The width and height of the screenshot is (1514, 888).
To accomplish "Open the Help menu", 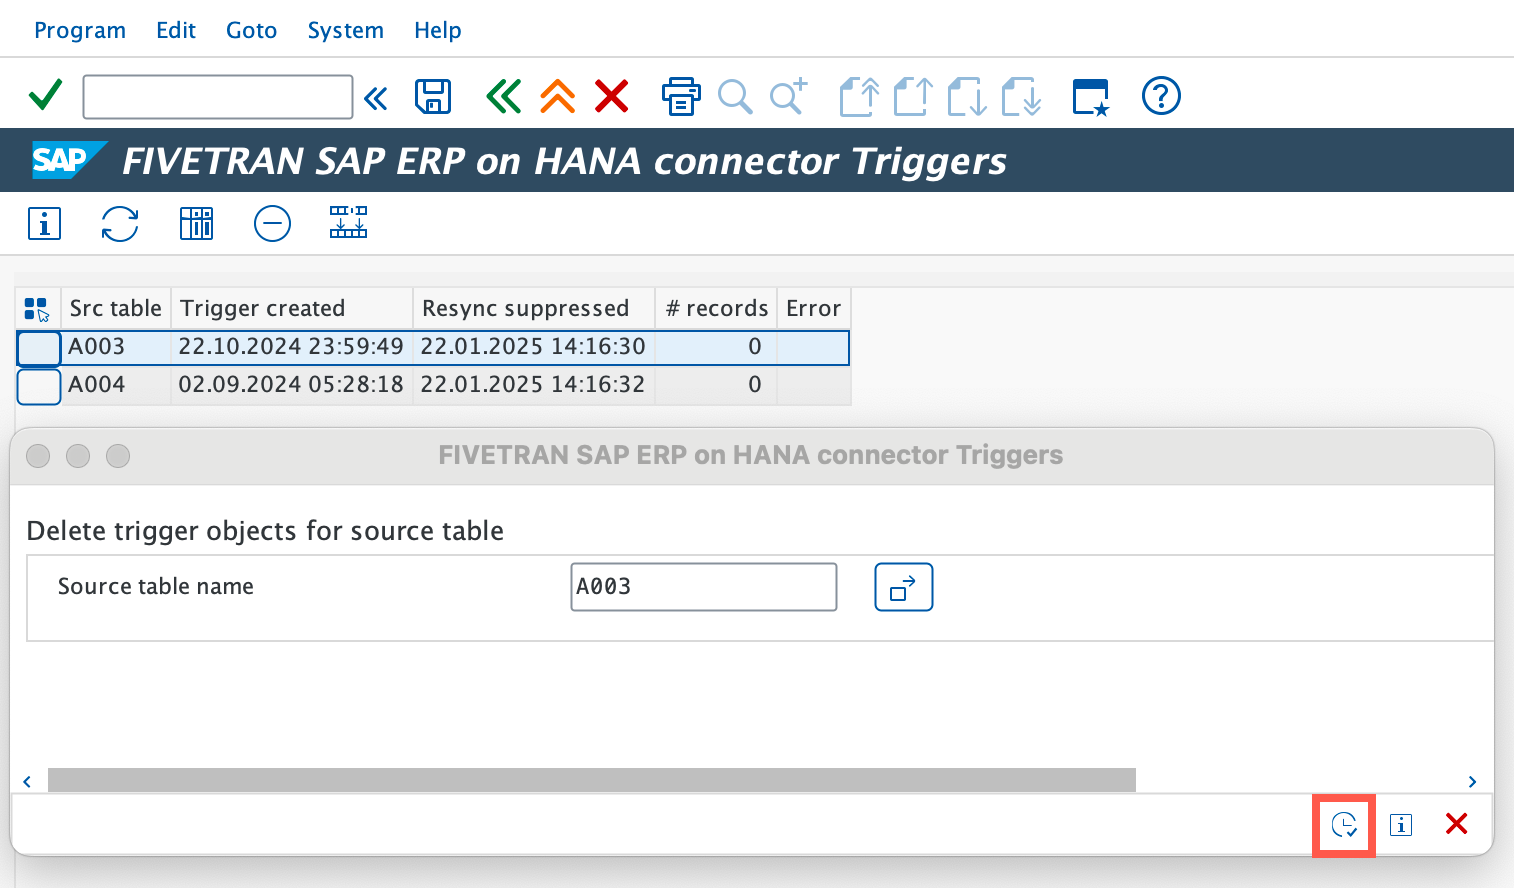I will pyautogui.click(x=438, y=30).
